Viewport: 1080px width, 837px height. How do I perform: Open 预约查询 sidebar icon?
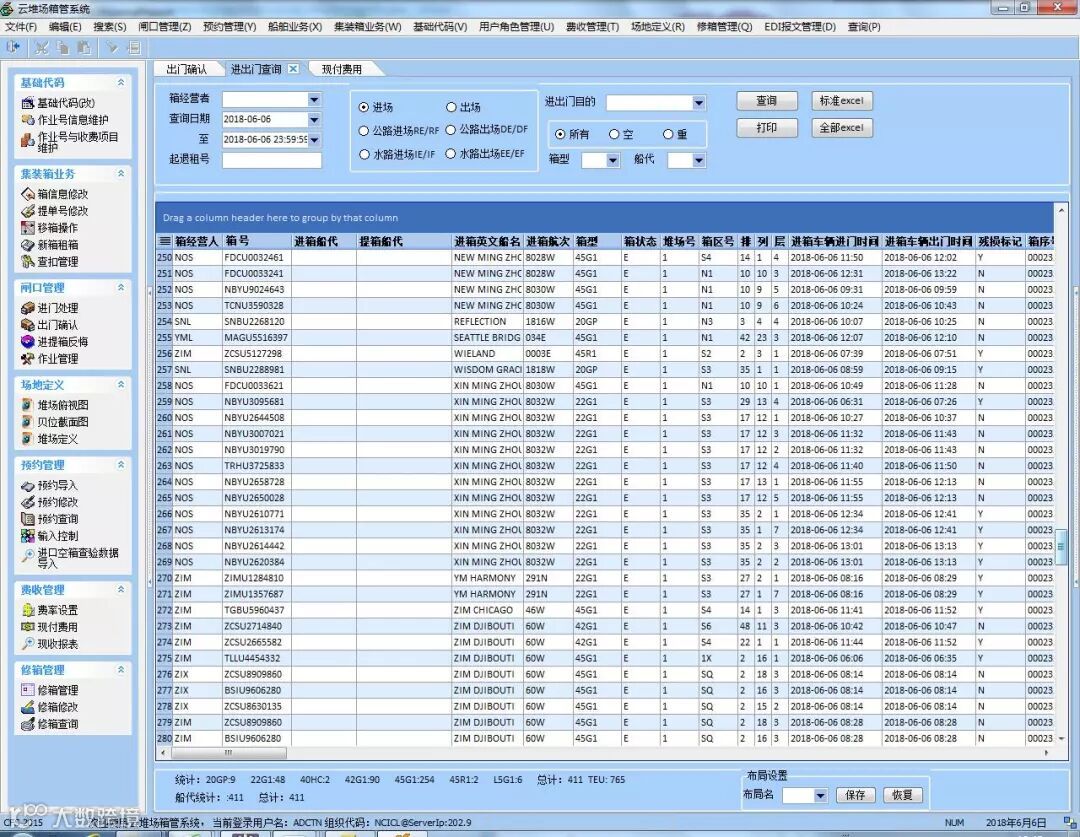(28, 519)
